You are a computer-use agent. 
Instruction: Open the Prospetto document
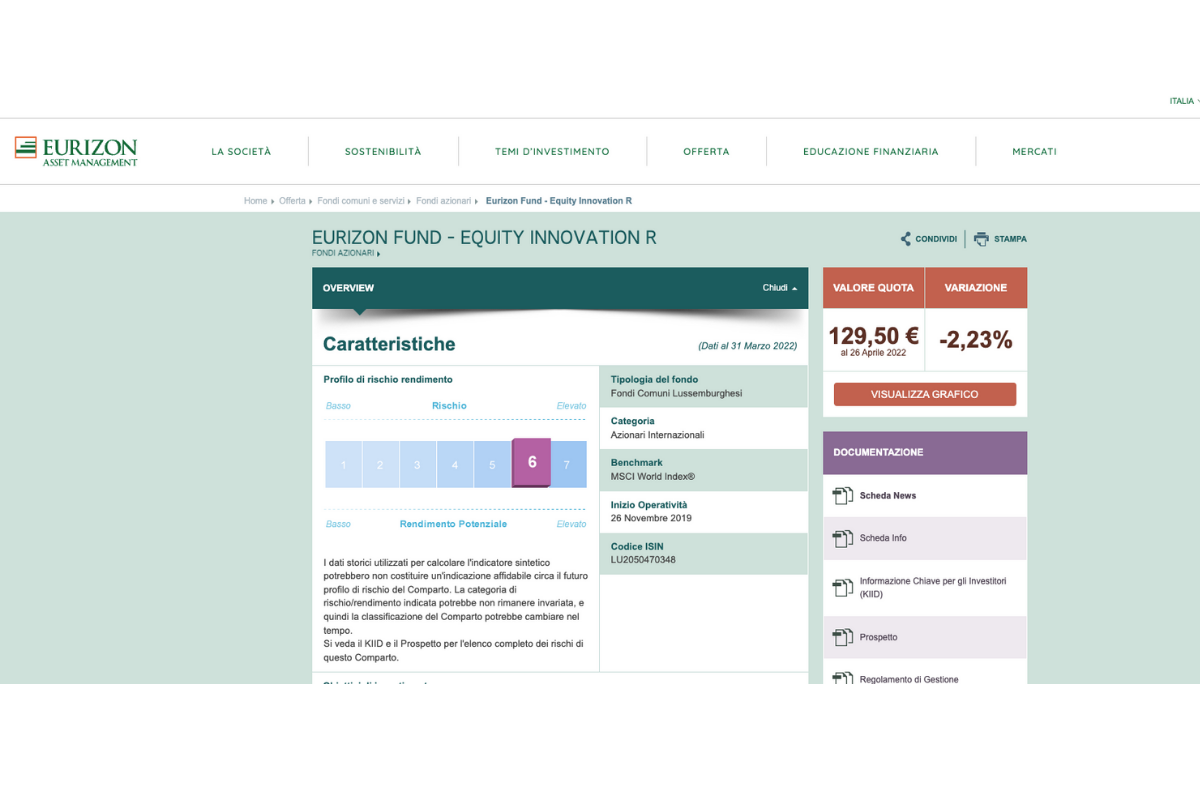[x=879, y=637]
